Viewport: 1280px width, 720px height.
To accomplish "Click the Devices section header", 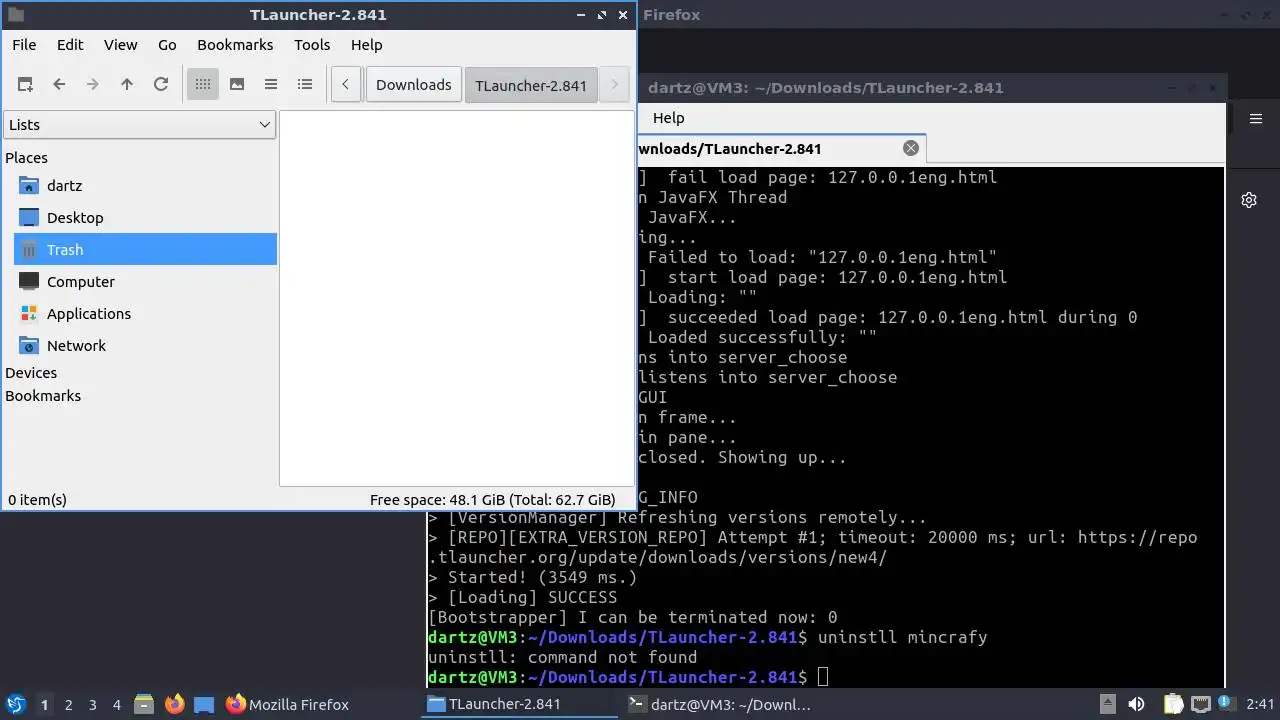I will point(31,373).
